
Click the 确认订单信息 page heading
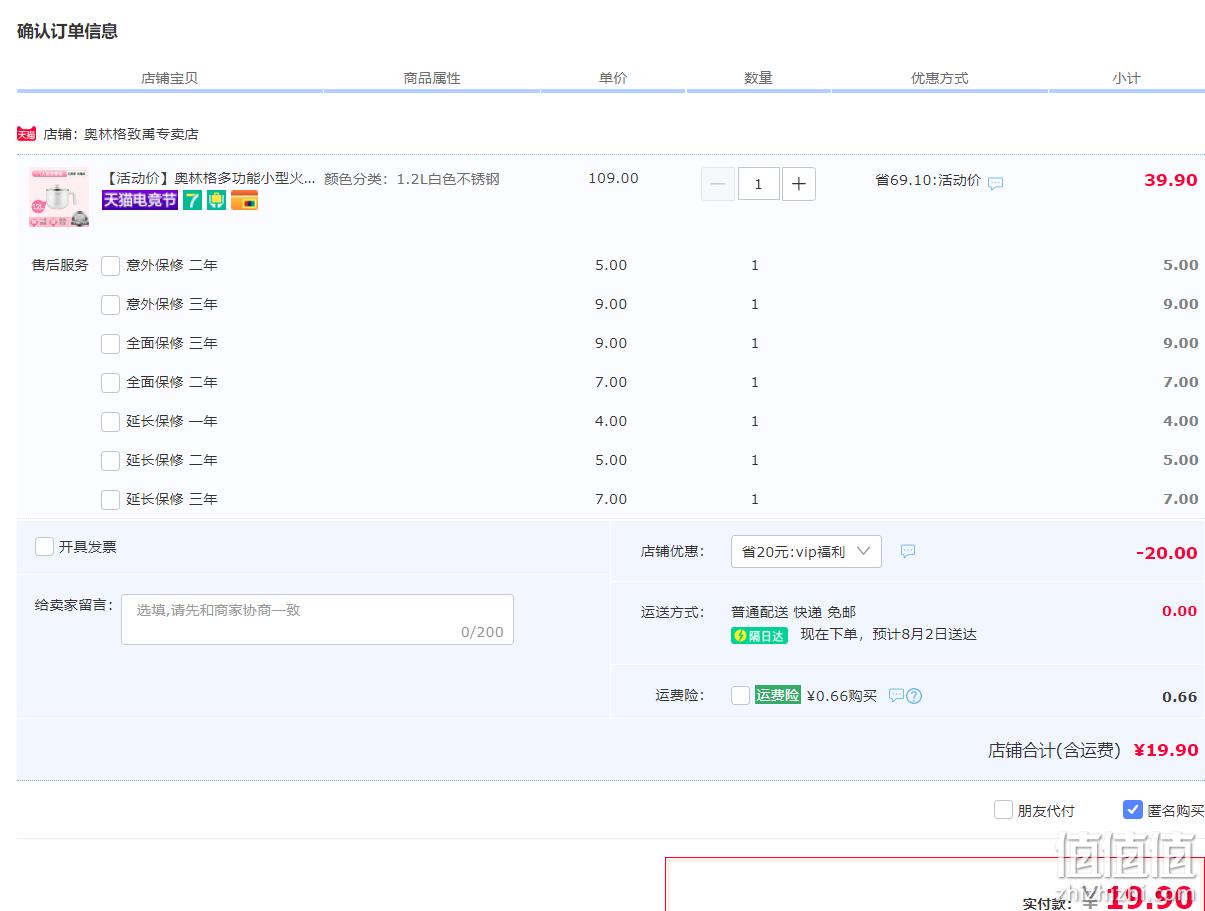67,31
